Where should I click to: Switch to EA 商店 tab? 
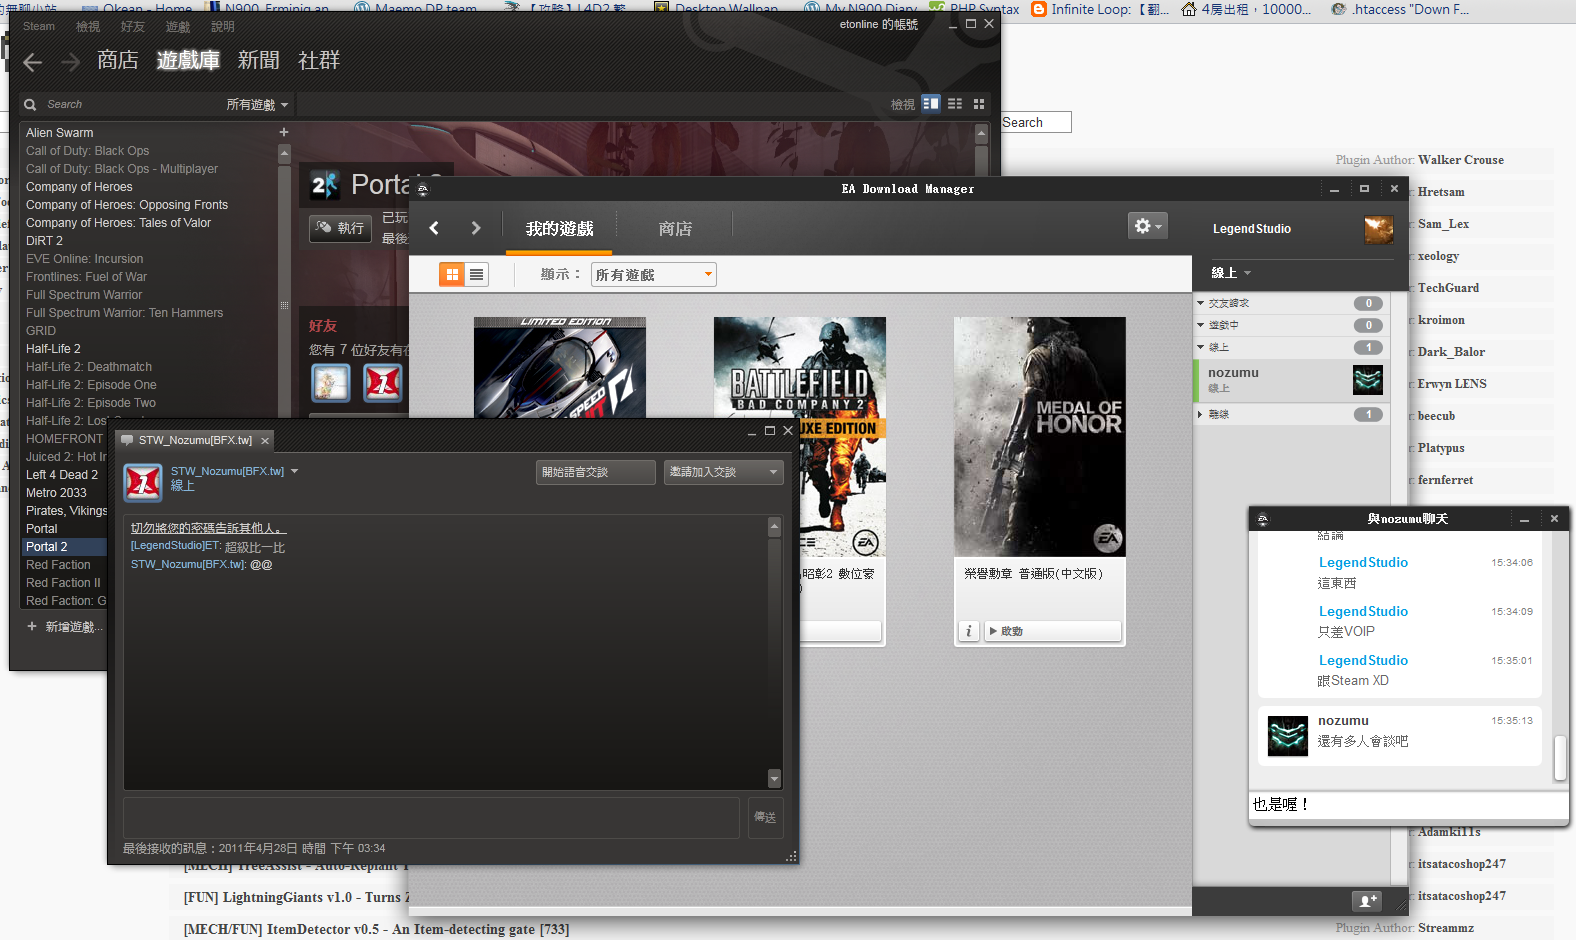pyautogui.click(x=675, y=229)
